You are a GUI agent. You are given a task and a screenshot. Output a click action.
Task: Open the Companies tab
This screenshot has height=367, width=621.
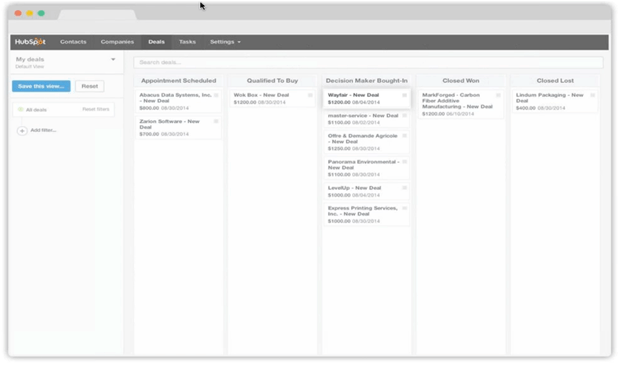coord(117,42)
